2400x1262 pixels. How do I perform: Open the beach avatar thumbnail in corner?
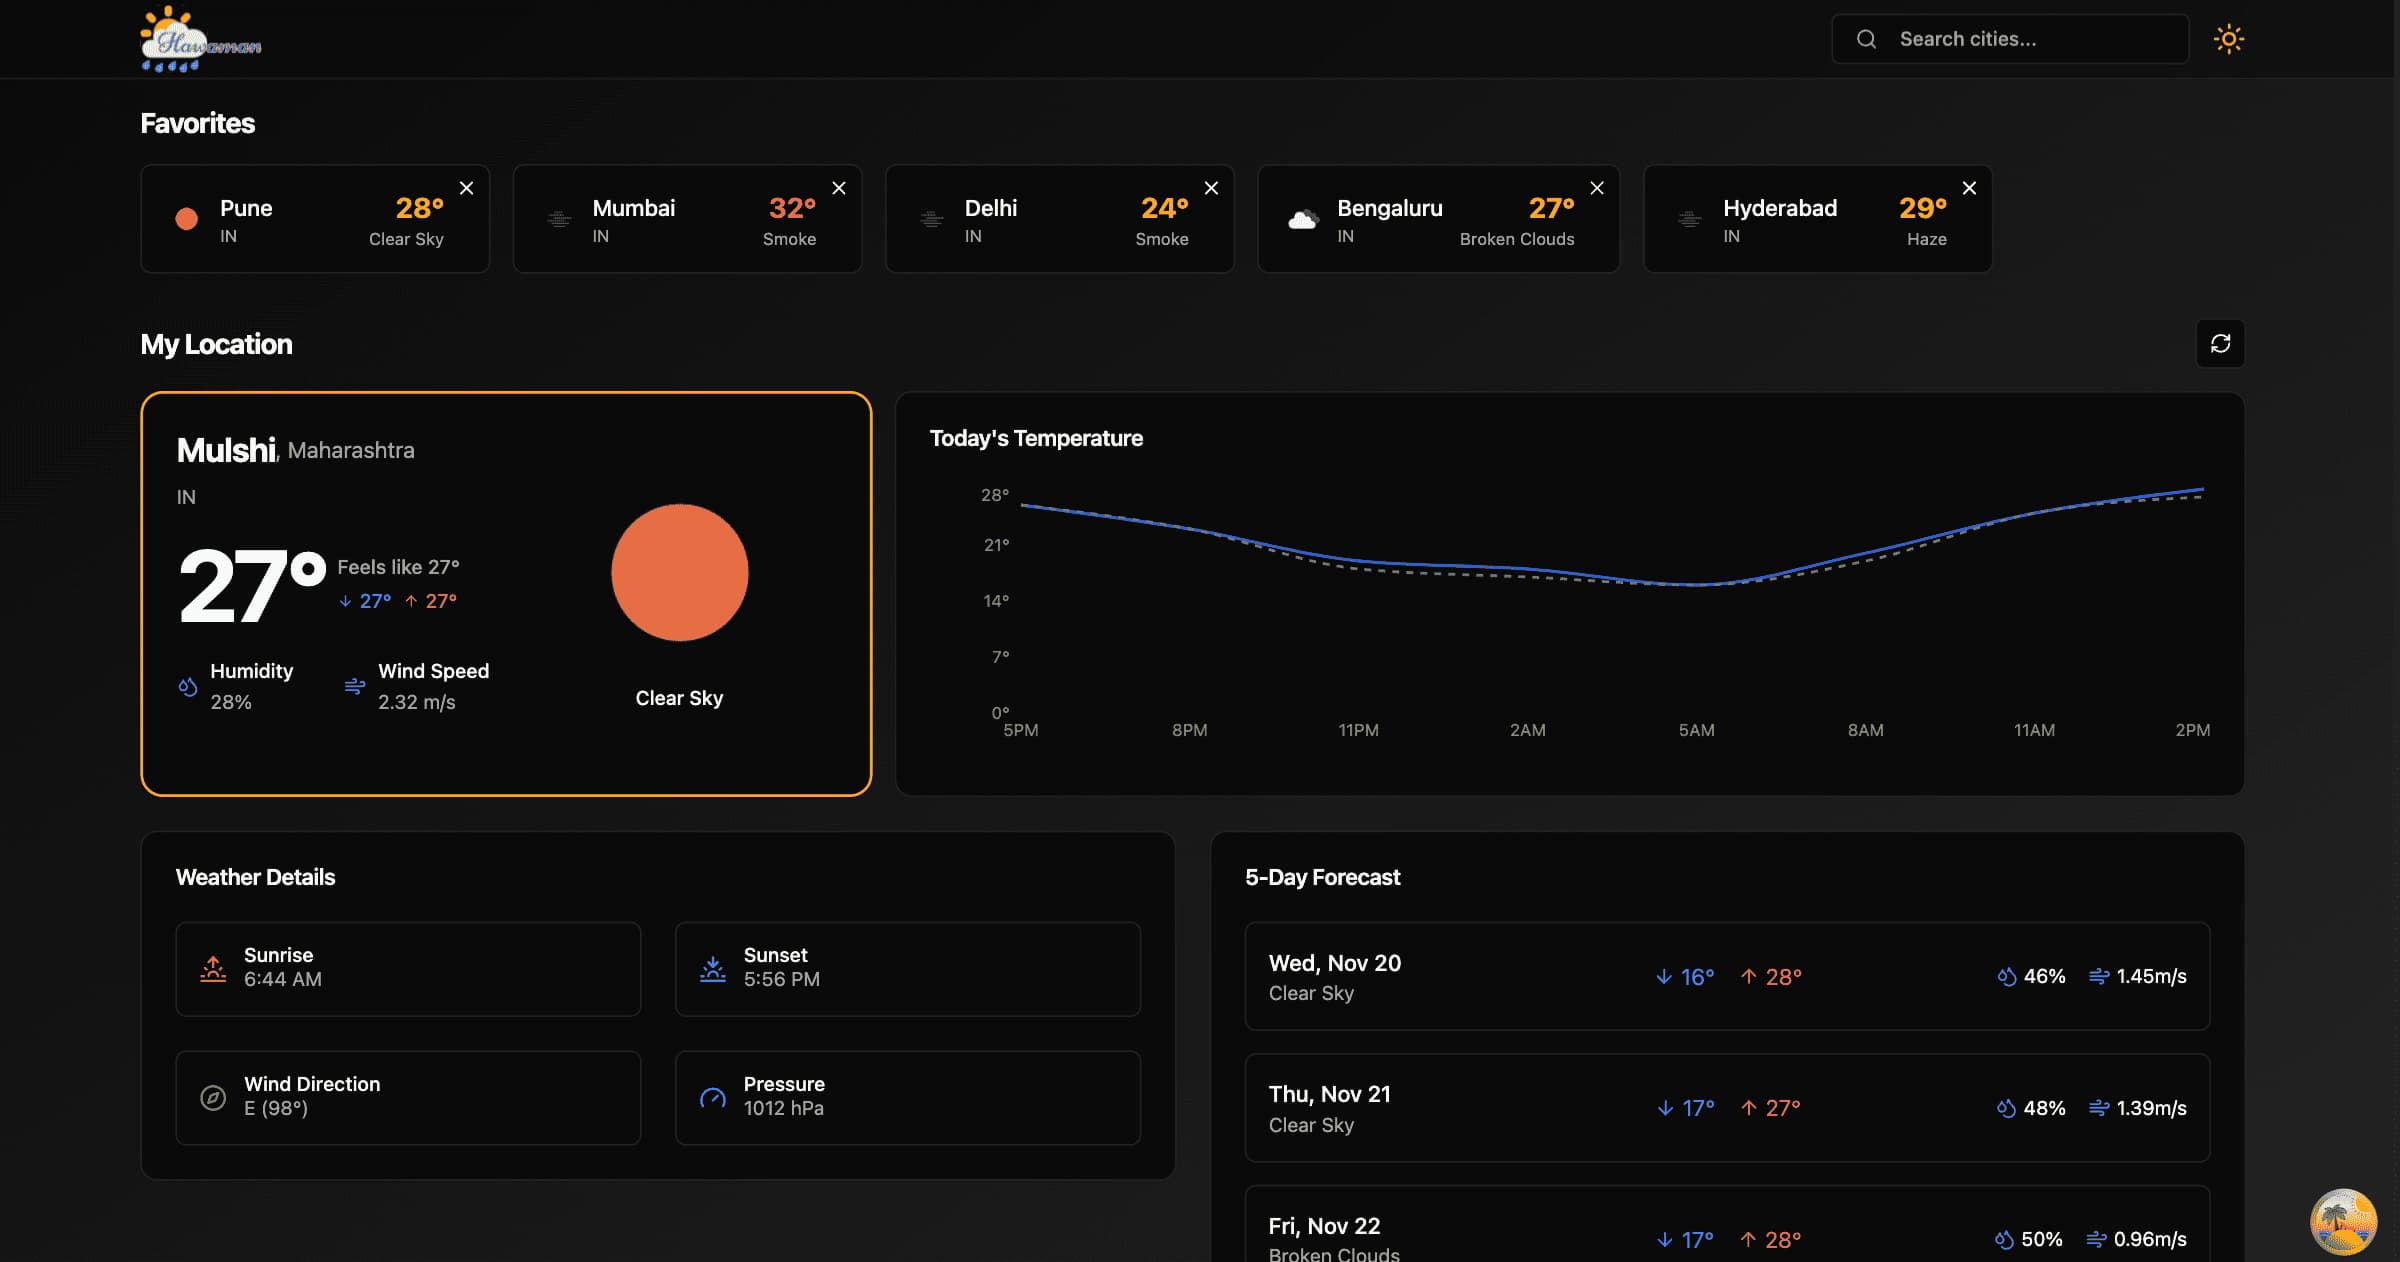(2343, 1221)
